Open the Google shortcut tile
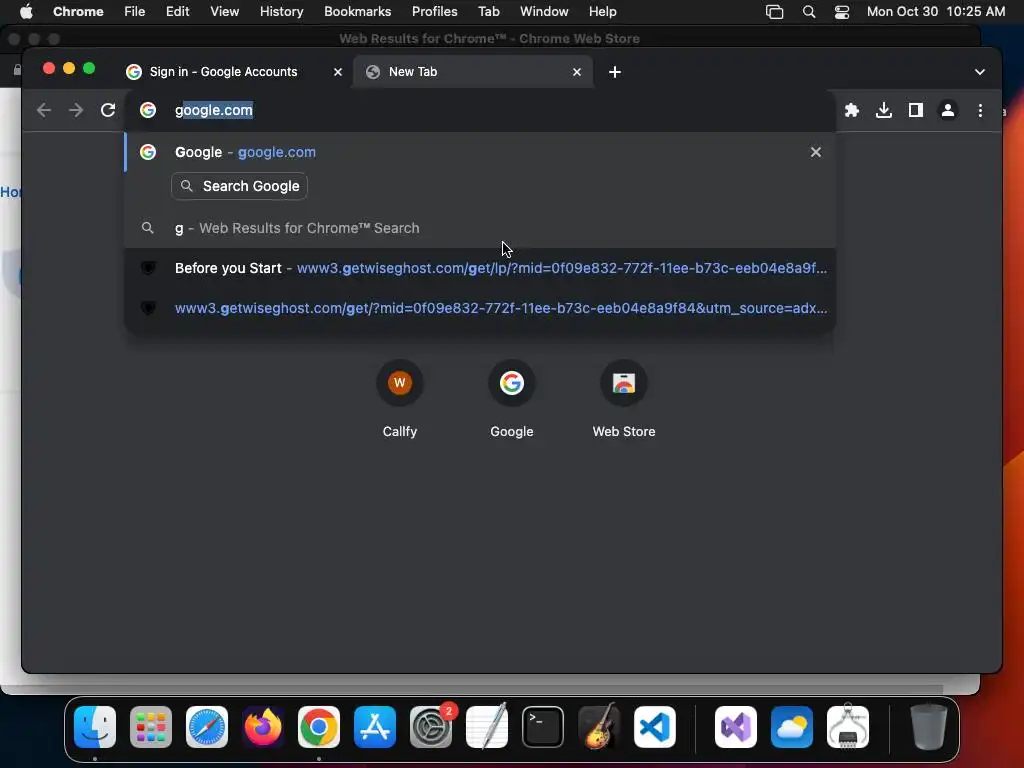 coord(512,400)
